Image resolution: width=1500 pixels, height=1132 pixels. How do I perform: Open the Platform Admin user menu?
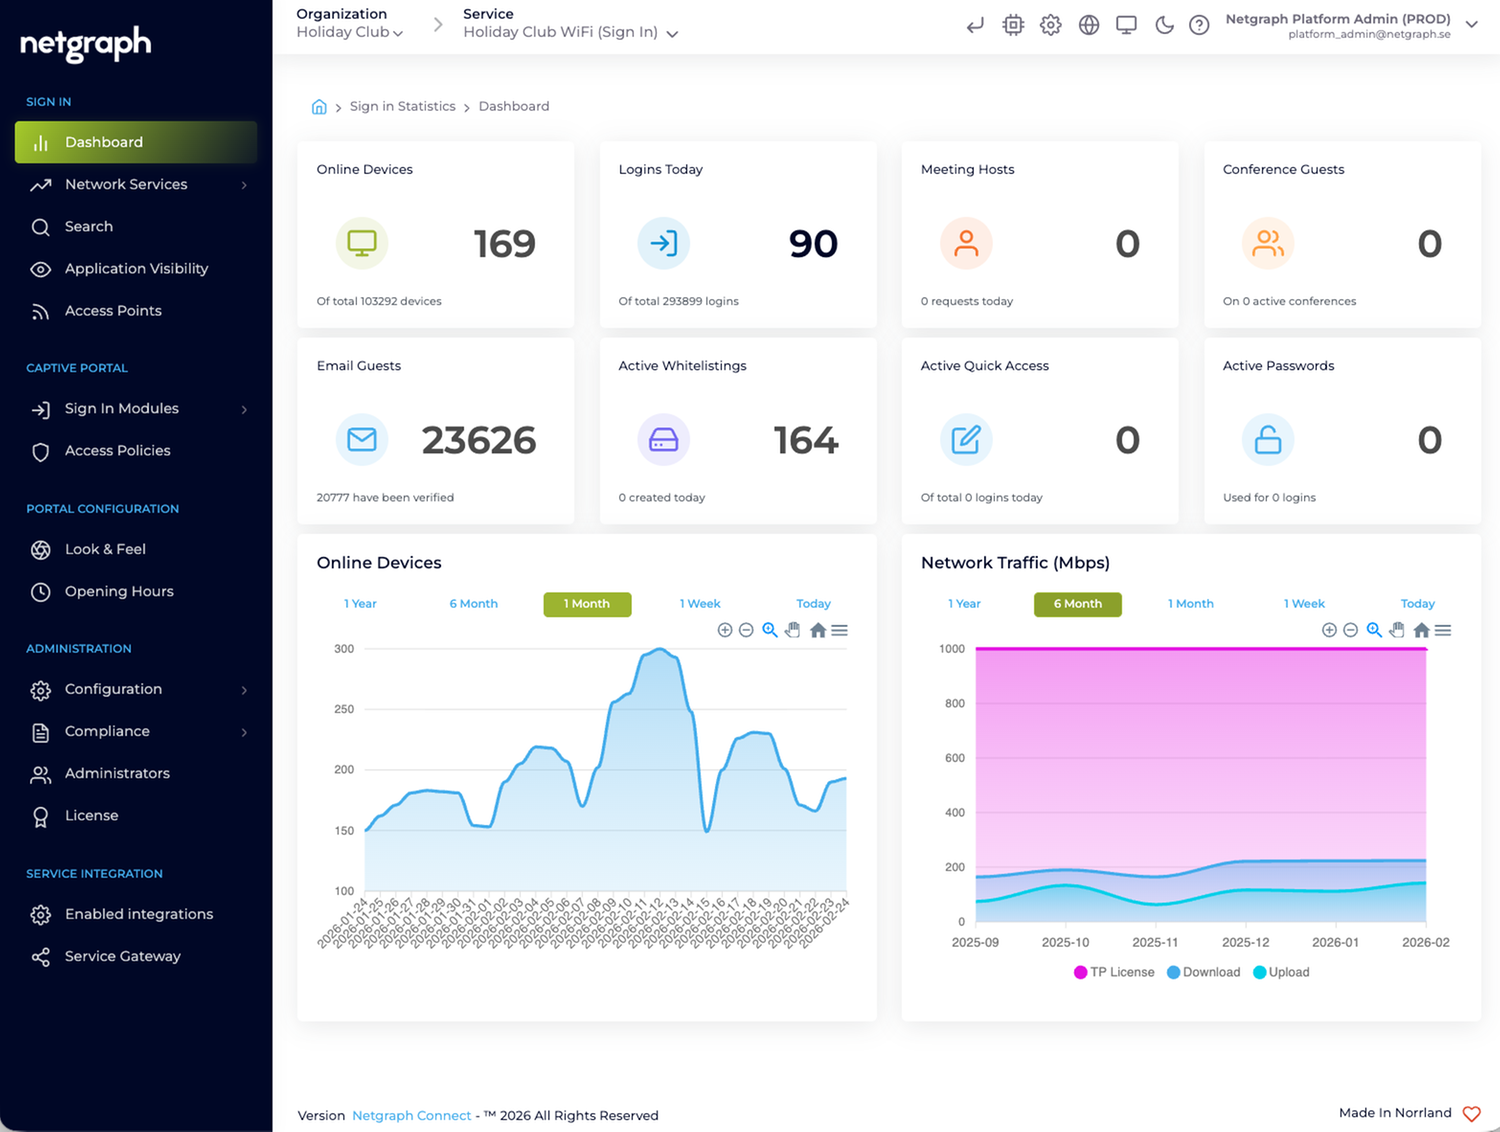[x=1351, y=25]
